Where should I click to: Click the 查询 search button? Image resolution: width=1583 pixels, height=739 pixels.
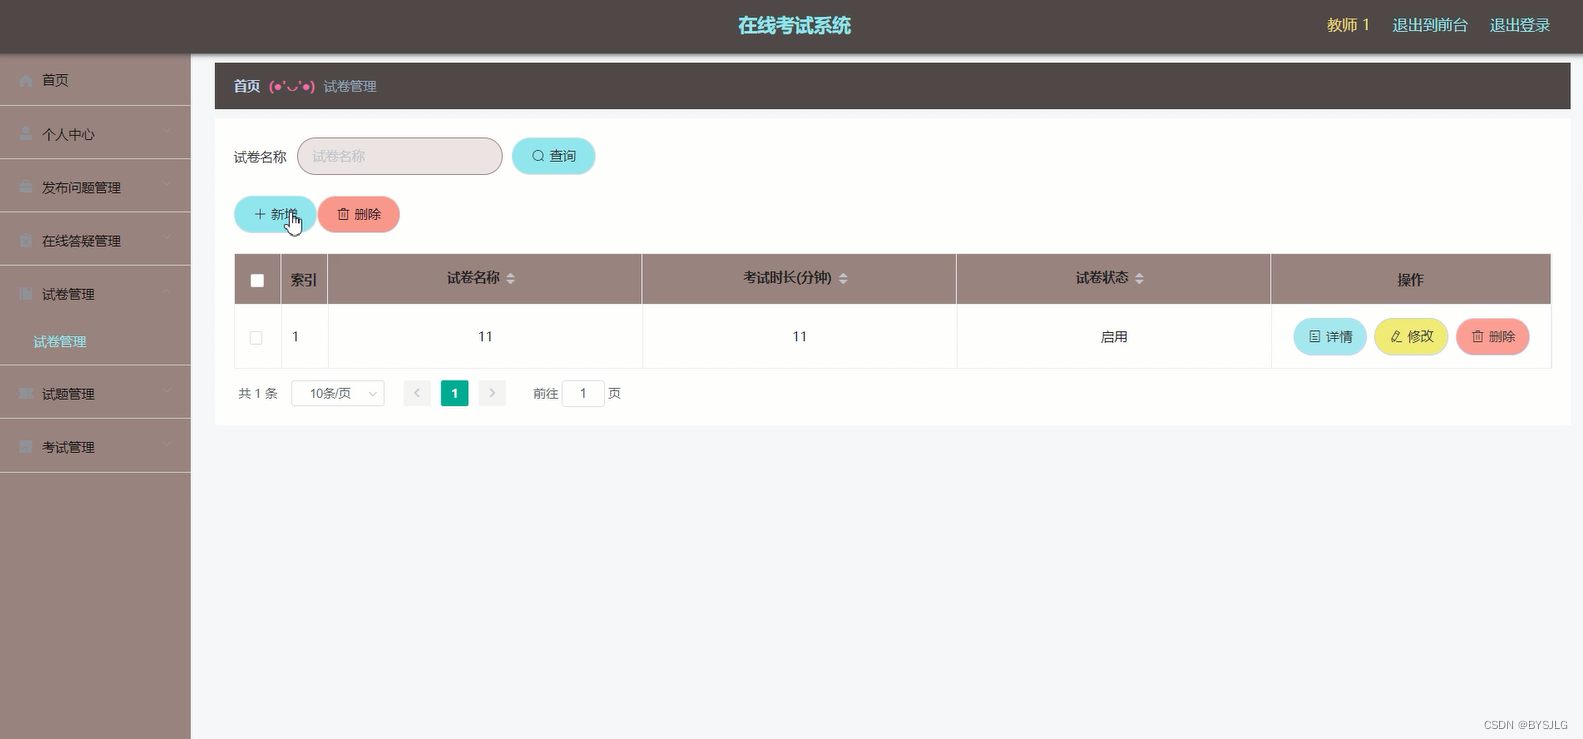(553, 156)
